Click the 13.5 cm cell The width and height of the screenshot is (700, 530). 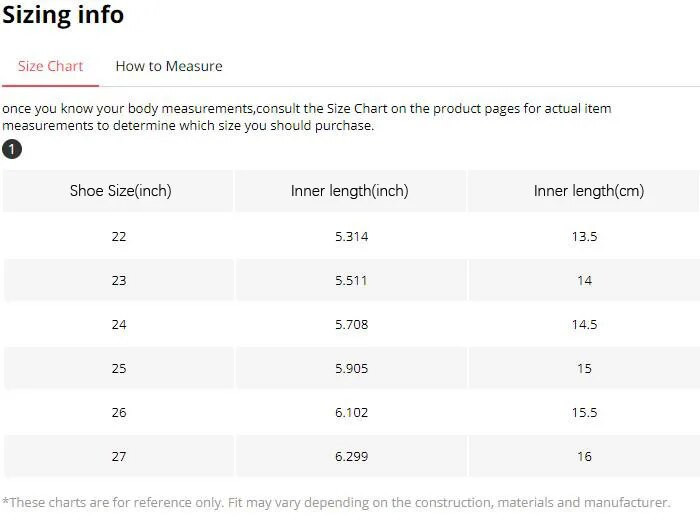(584, 237)
